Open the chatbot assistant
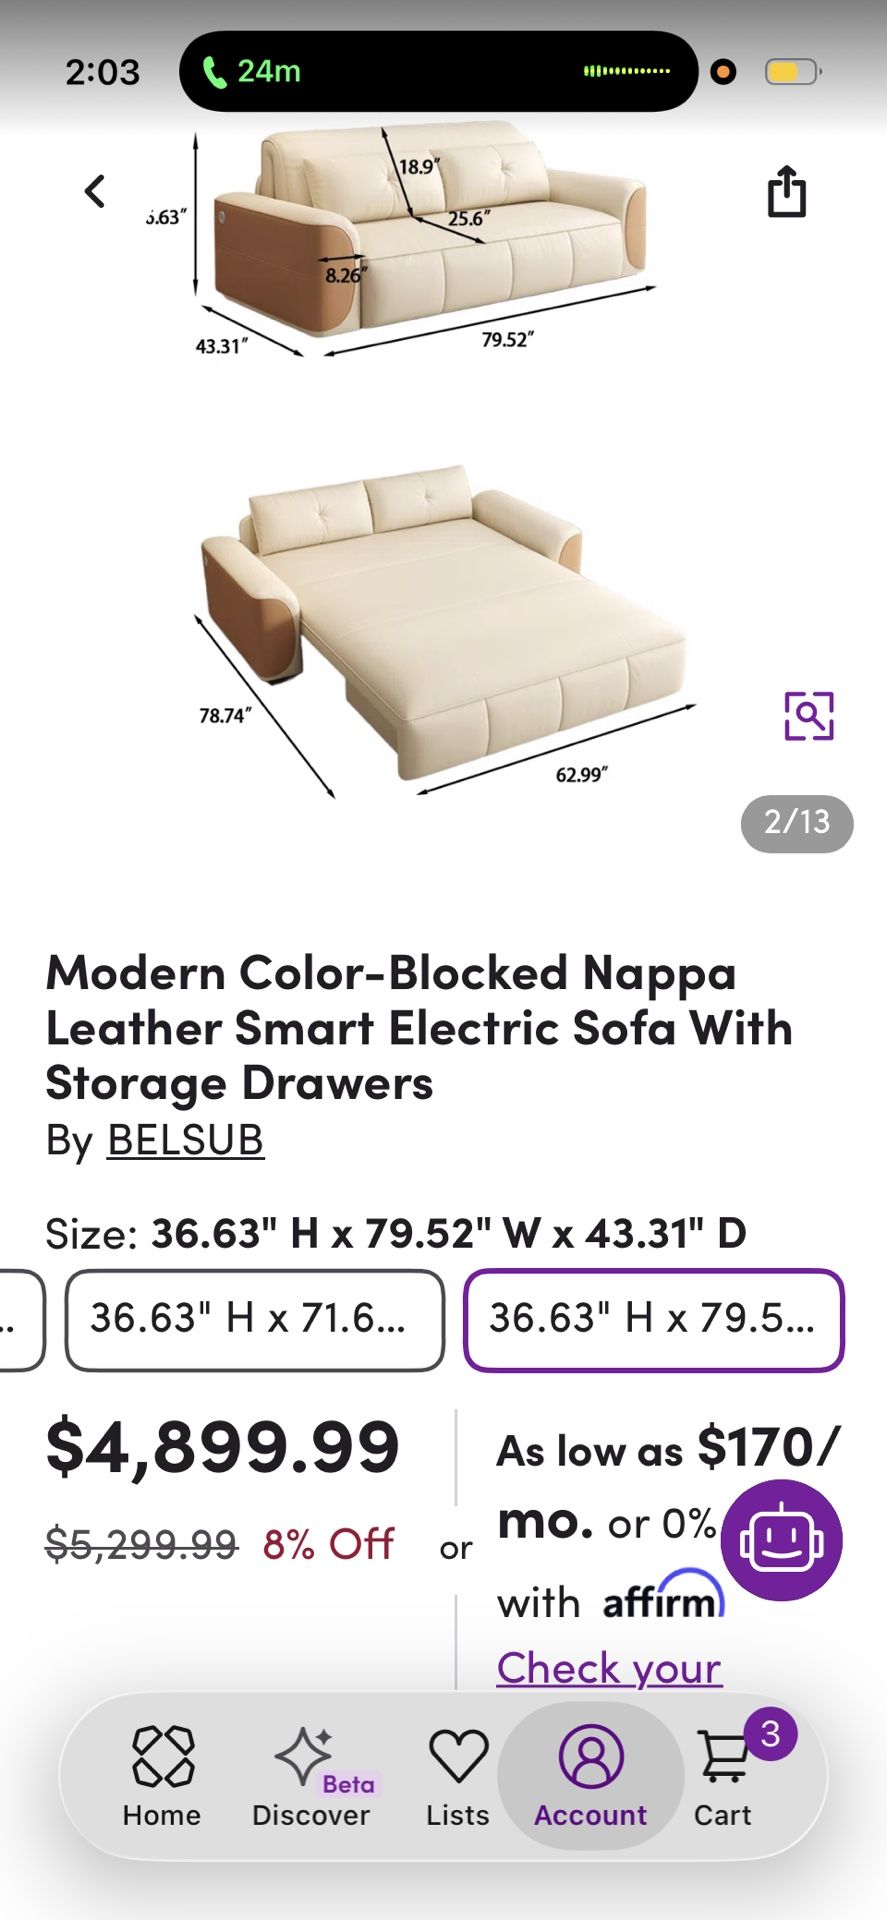The image size is (887, 1920). tap(781, 1540)
